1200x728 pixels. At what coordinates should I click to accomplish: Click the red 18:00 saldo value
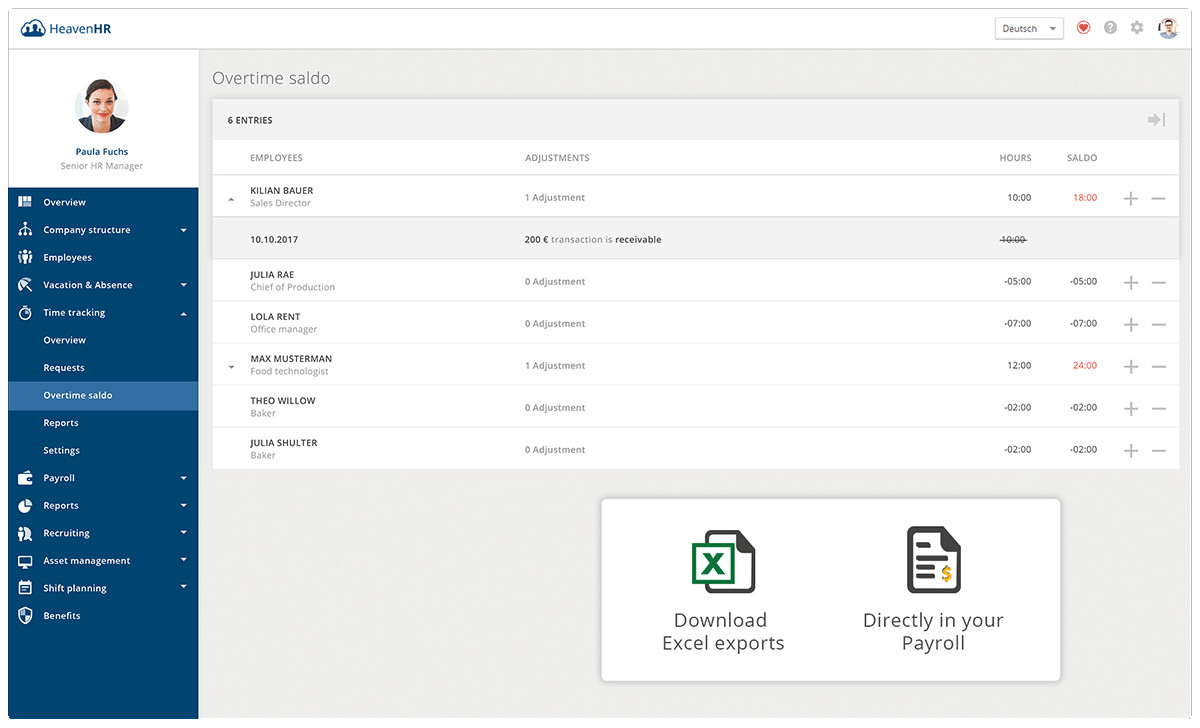(1084, 198)
